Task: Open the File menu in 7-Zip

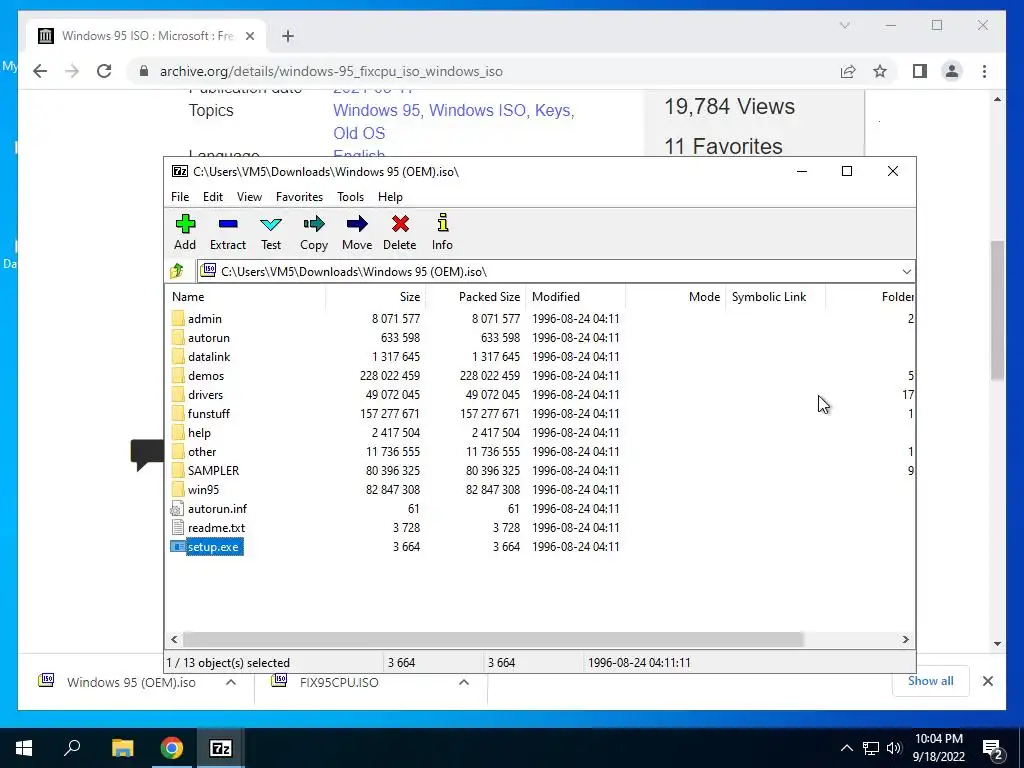Action: [x=180, y=197]
